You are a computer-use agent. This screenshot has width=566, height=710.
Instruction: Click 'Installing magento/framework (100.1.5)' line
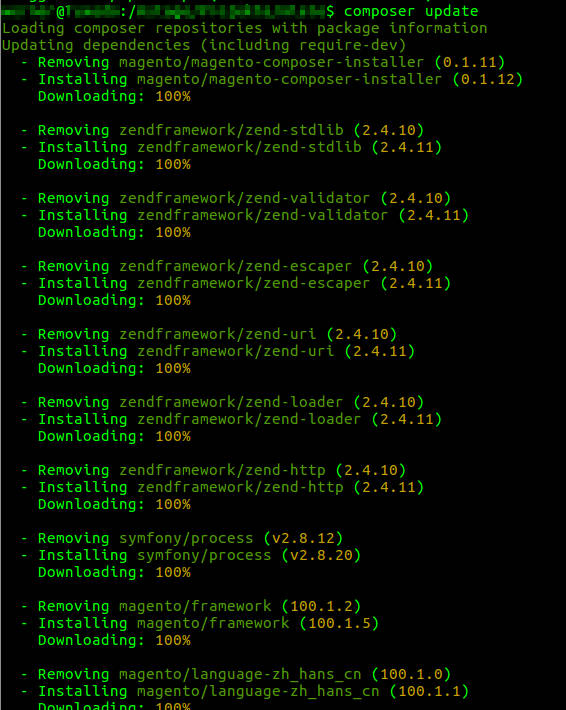[x=200, y=624]
